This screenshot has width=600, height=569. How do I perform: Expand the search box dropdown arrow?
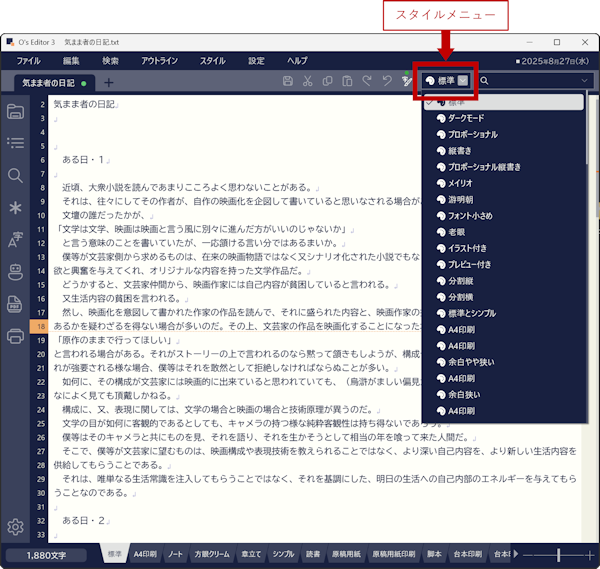585,81
